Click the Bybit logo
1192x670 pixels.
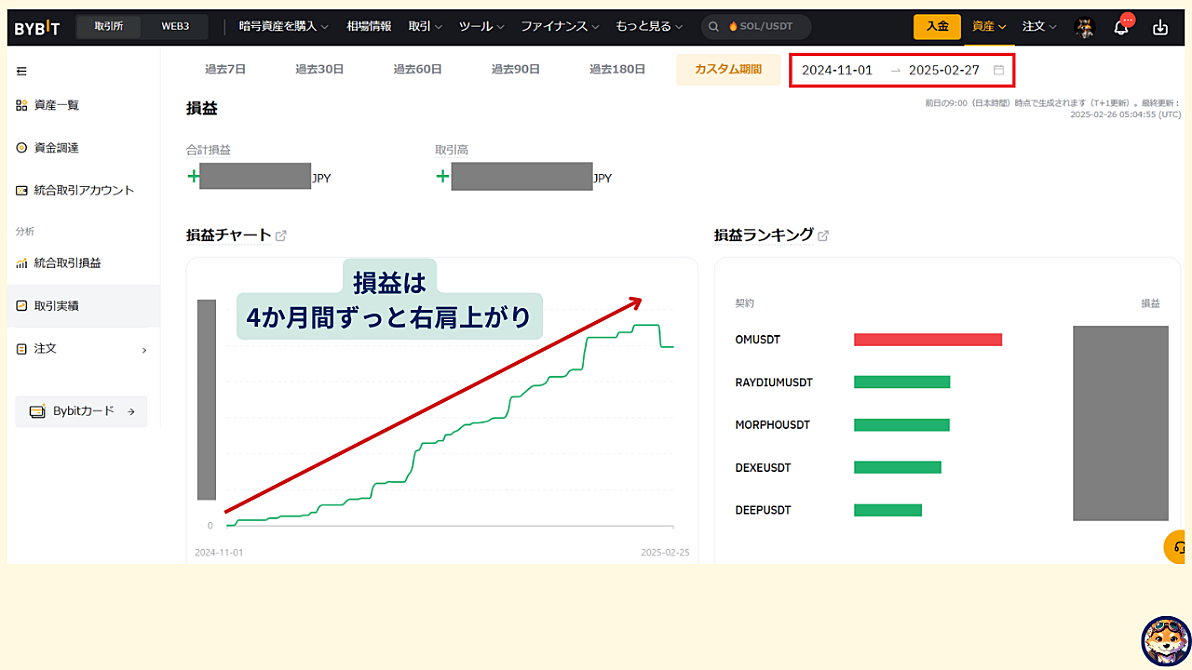click(x=37, y=28)
